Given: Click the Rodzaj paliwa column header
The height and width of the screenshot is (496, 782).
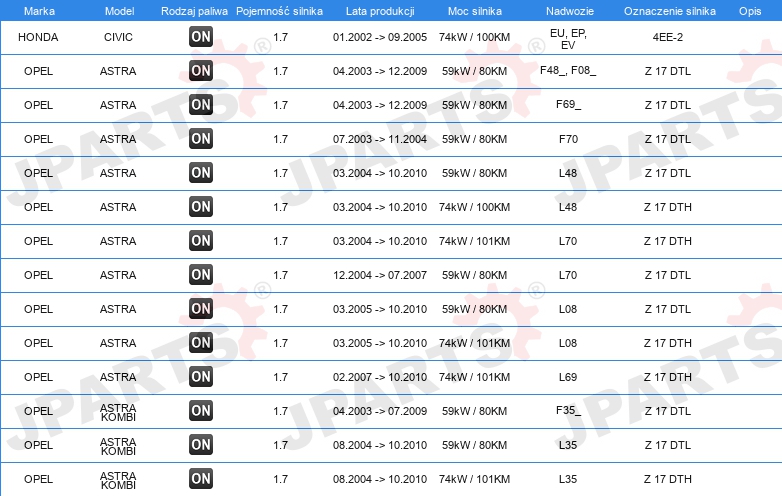Looking at the screenshot, I should coord(194,11).
